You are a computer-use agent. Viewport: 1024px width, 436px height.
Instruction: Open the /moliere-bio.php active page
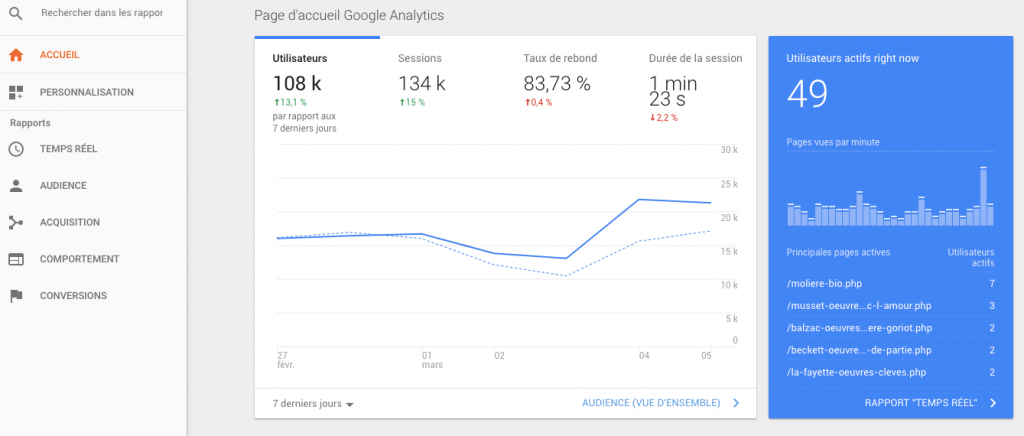click(824, 284)
